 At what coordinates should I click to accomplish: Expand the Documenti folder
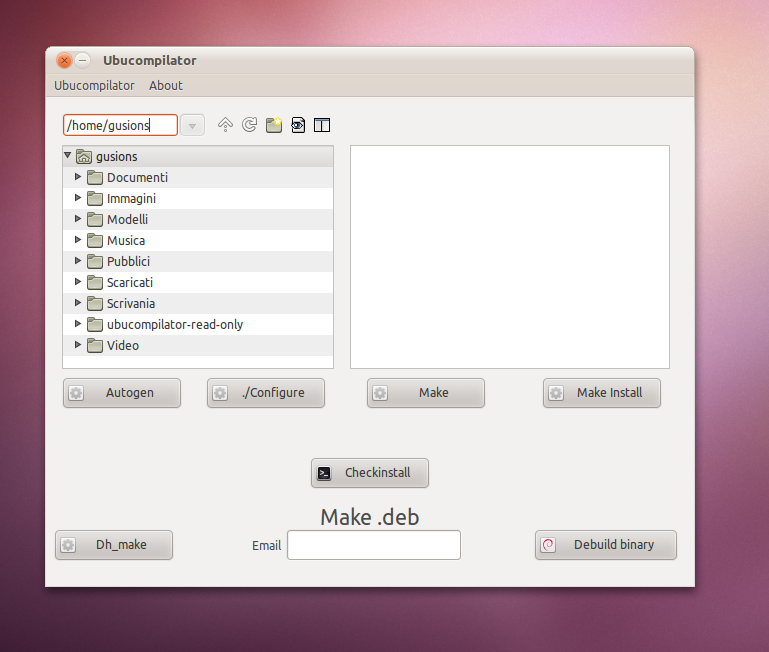[77, 177]
